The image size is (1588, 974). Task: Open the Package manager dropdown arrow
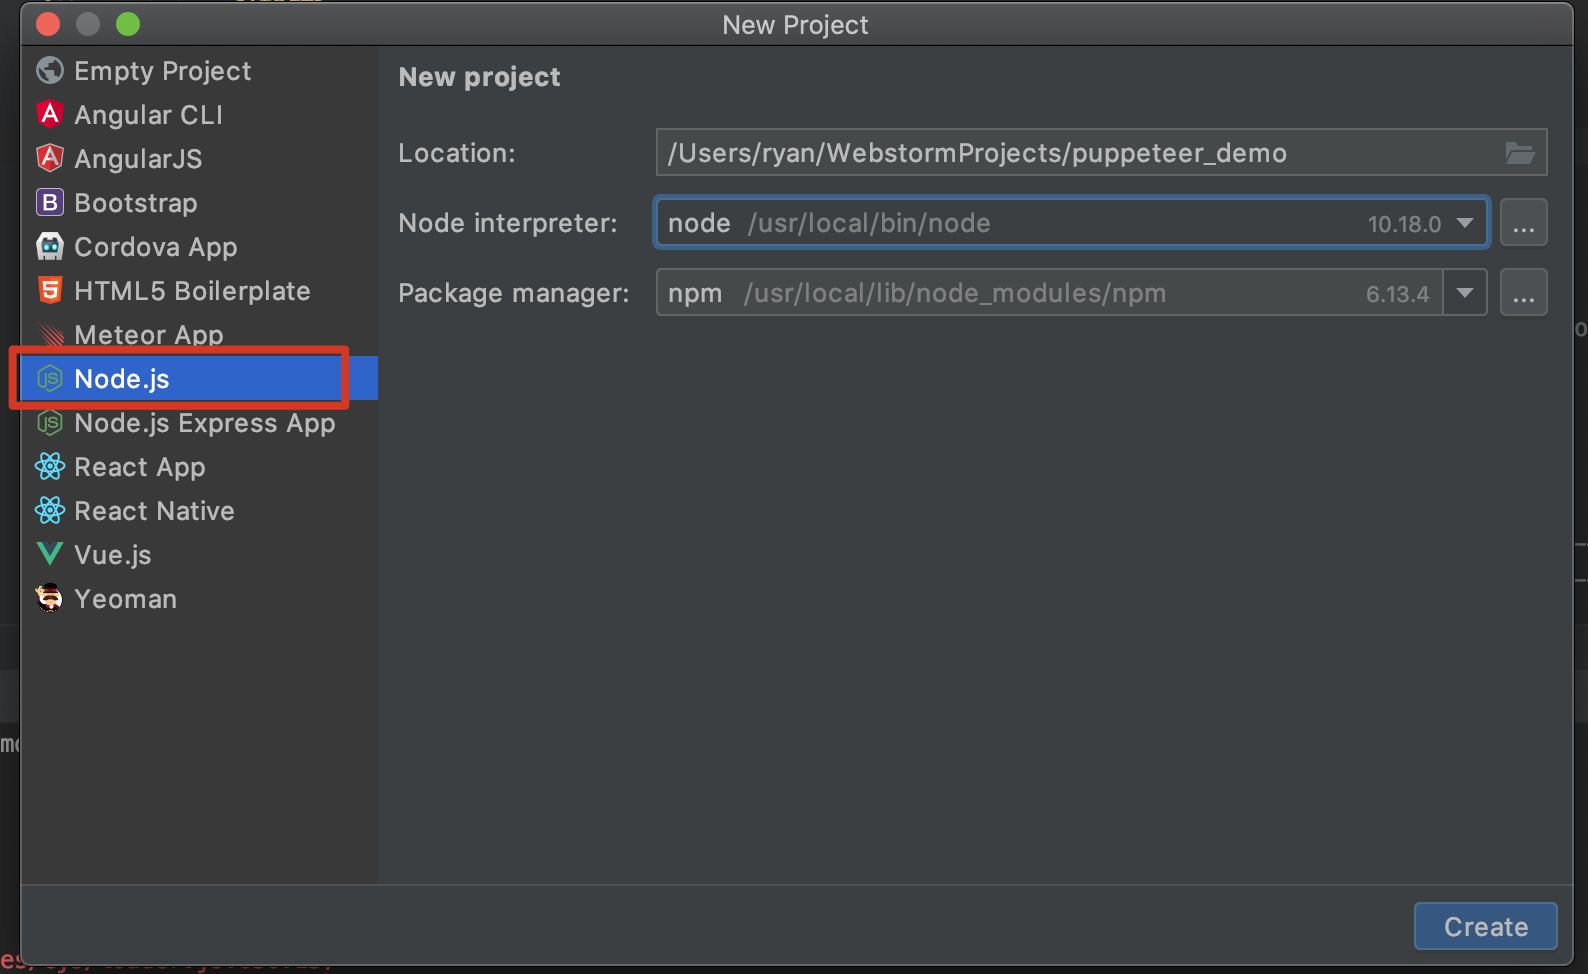[1465, 293]
